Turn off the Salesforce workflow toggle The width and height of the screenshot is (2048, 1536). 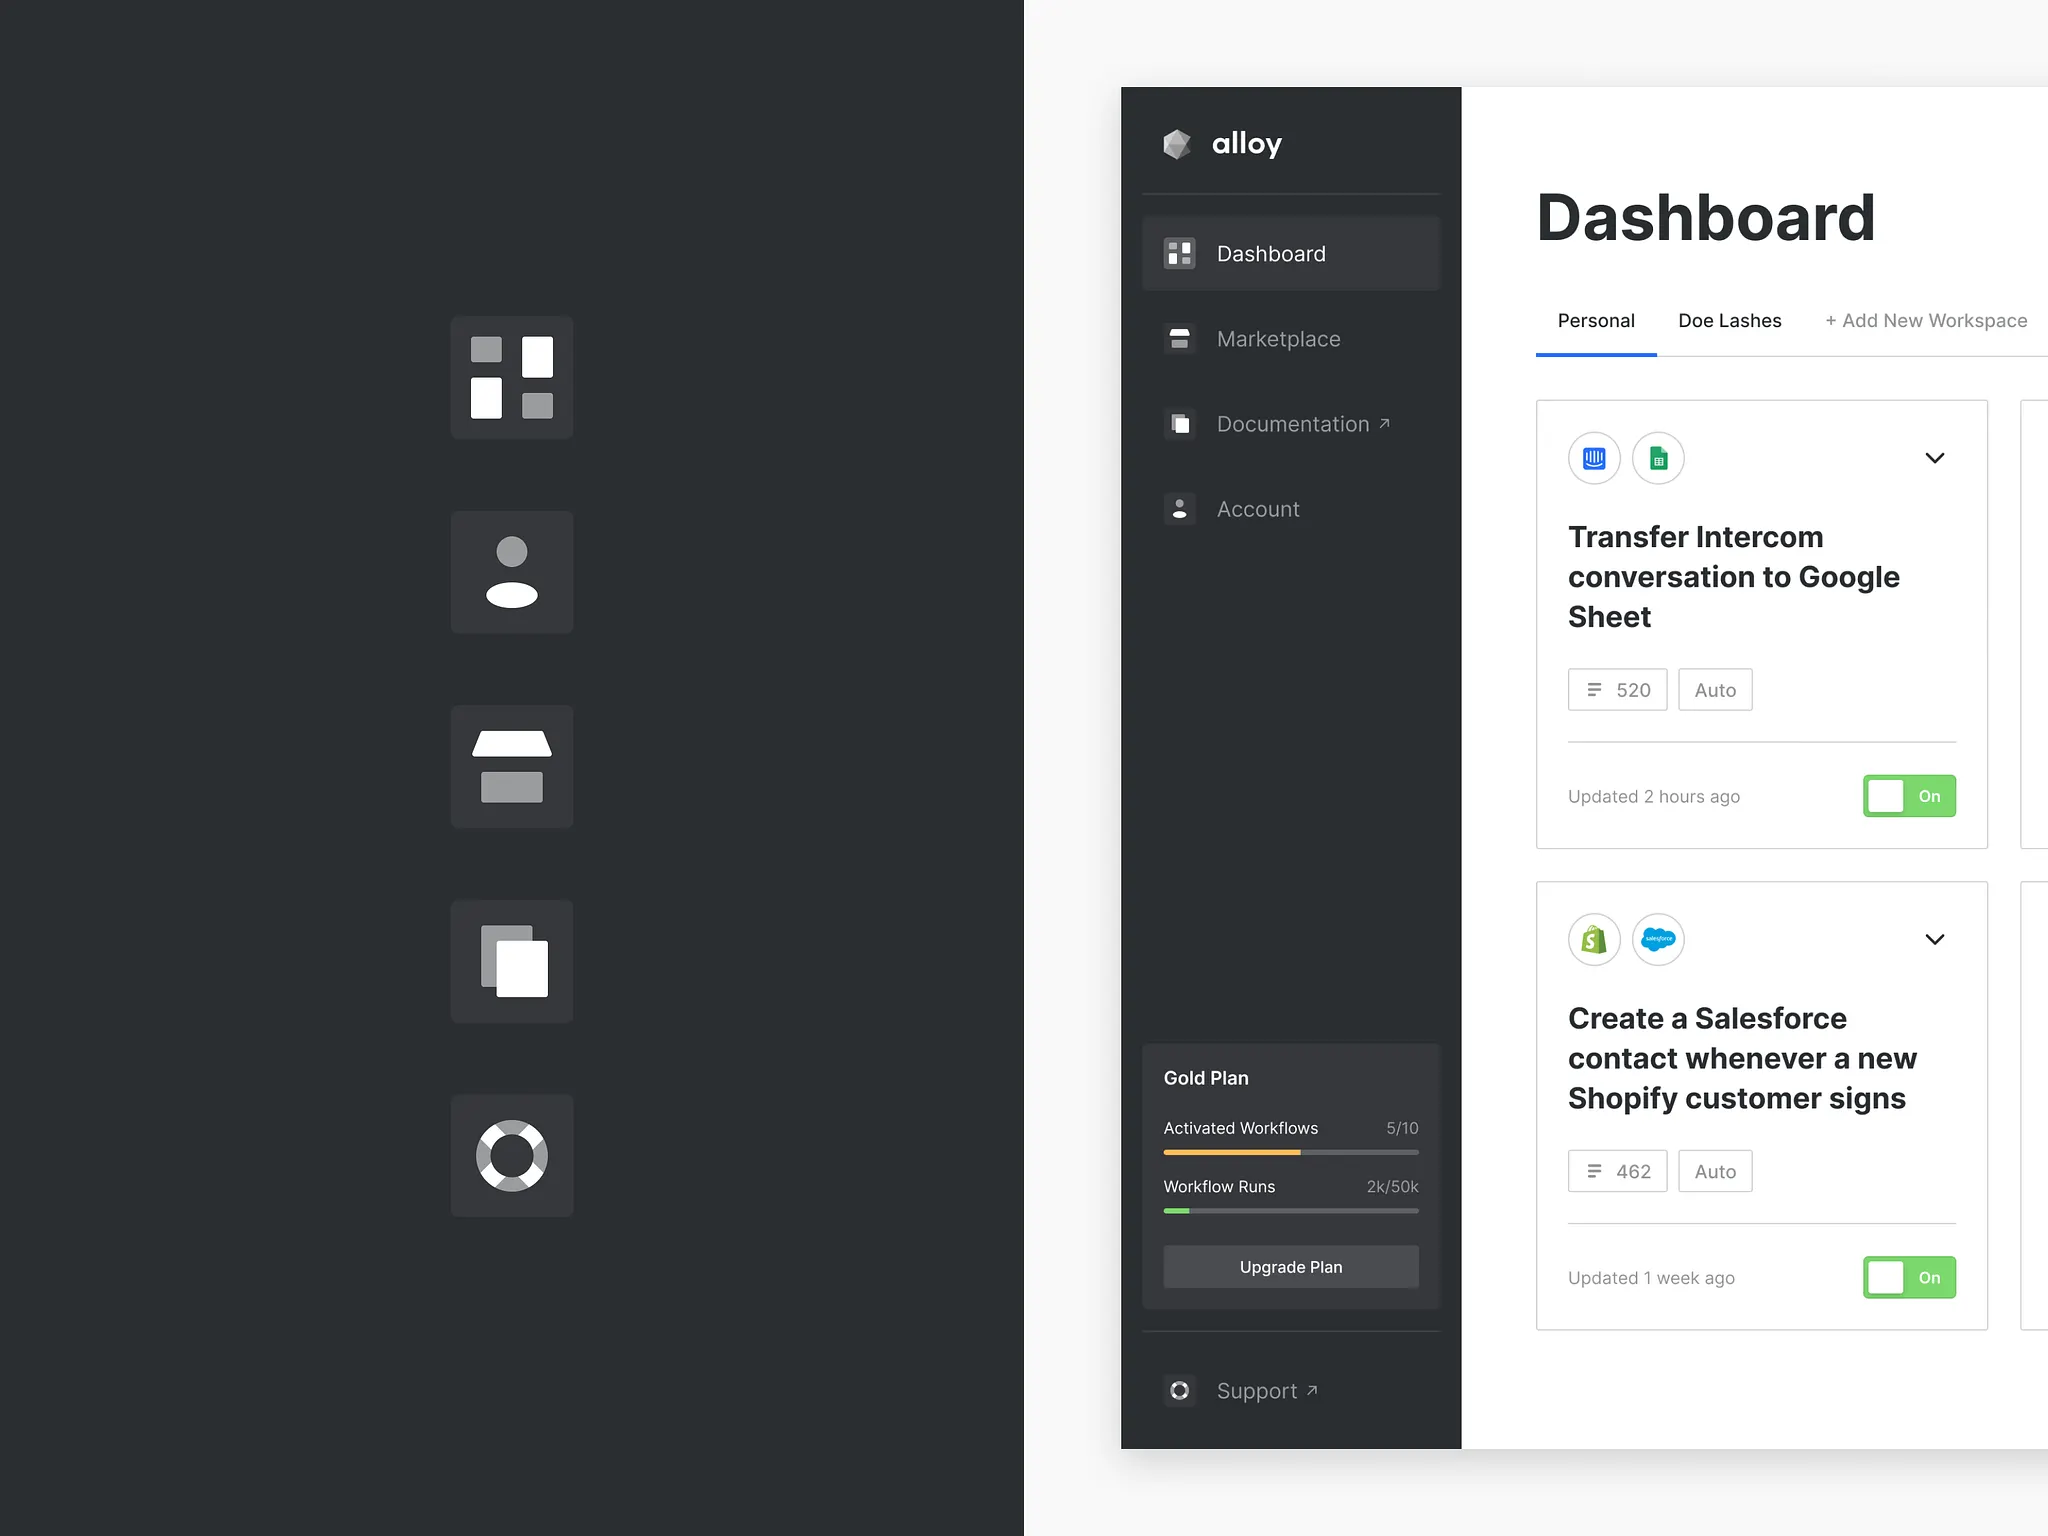[1908, 1277]
